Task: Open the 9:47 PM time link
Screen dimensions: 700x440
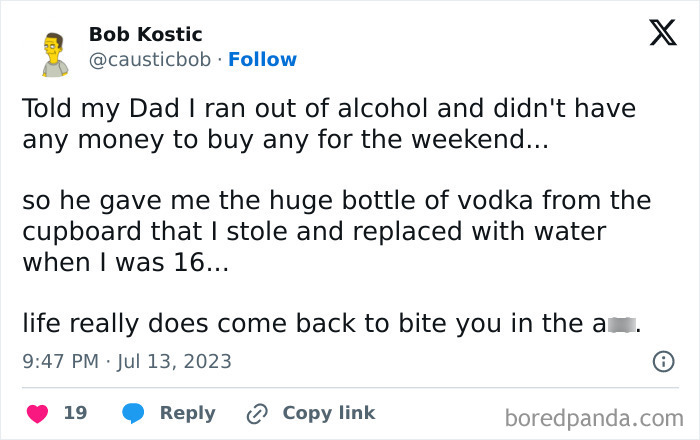Action: (61, 361)
